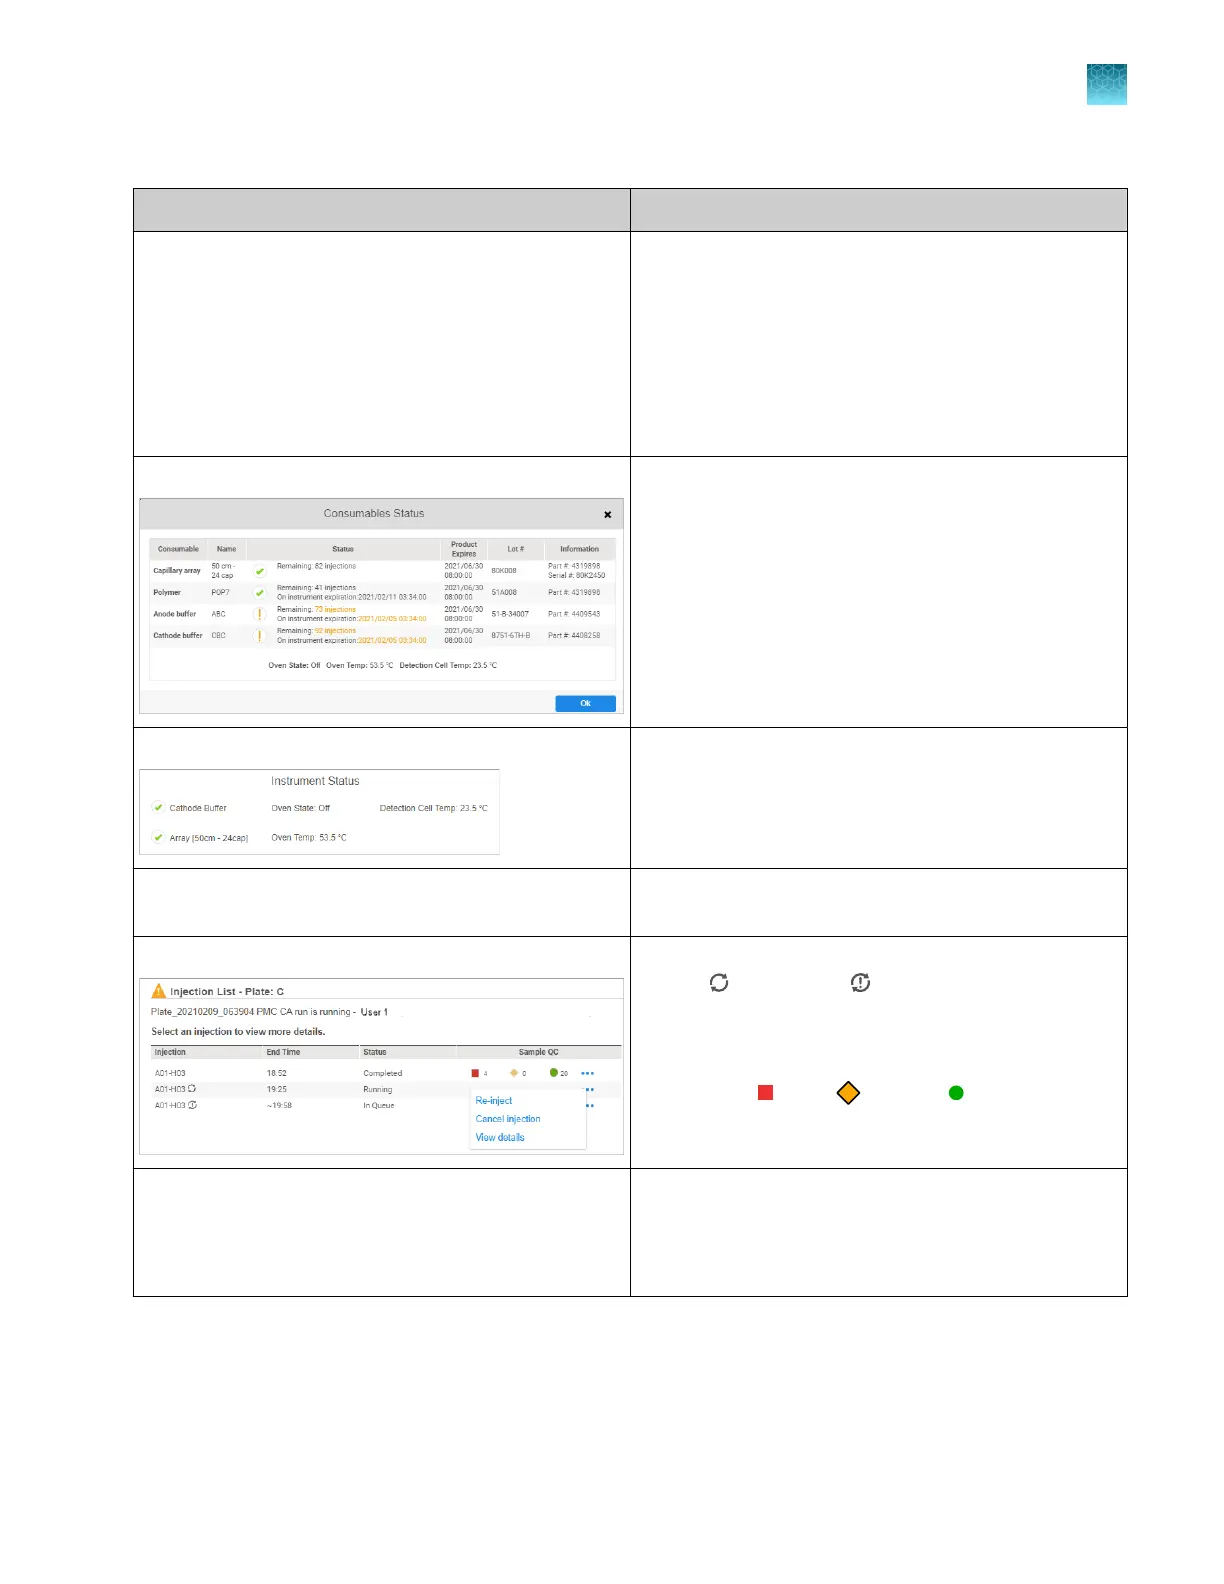The image size is (1224, 1584).
Task: Click lot number 51-B-34007
Action: coord(510,614)
